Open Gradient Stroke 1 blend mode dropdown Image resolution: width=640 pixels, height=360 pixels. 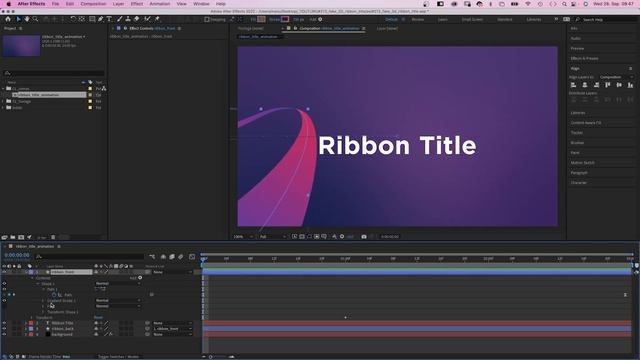tap(118, 300)
